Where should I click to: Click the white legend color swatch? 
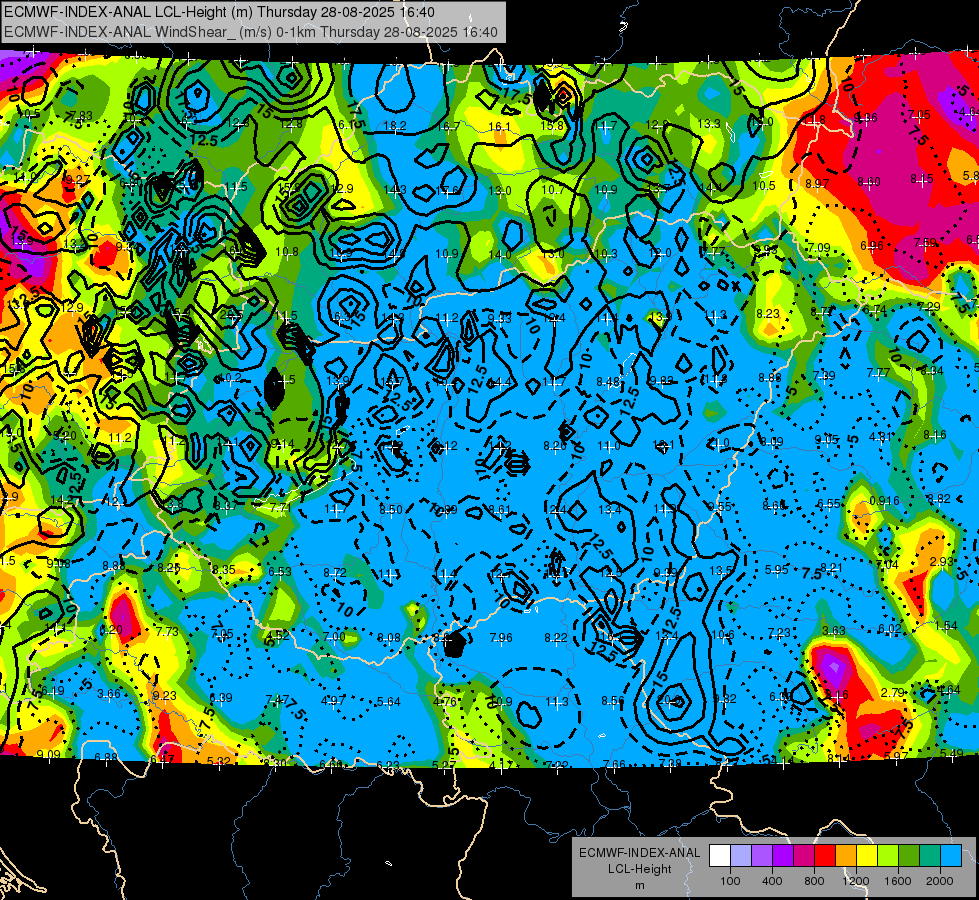(x=720, y=856)
